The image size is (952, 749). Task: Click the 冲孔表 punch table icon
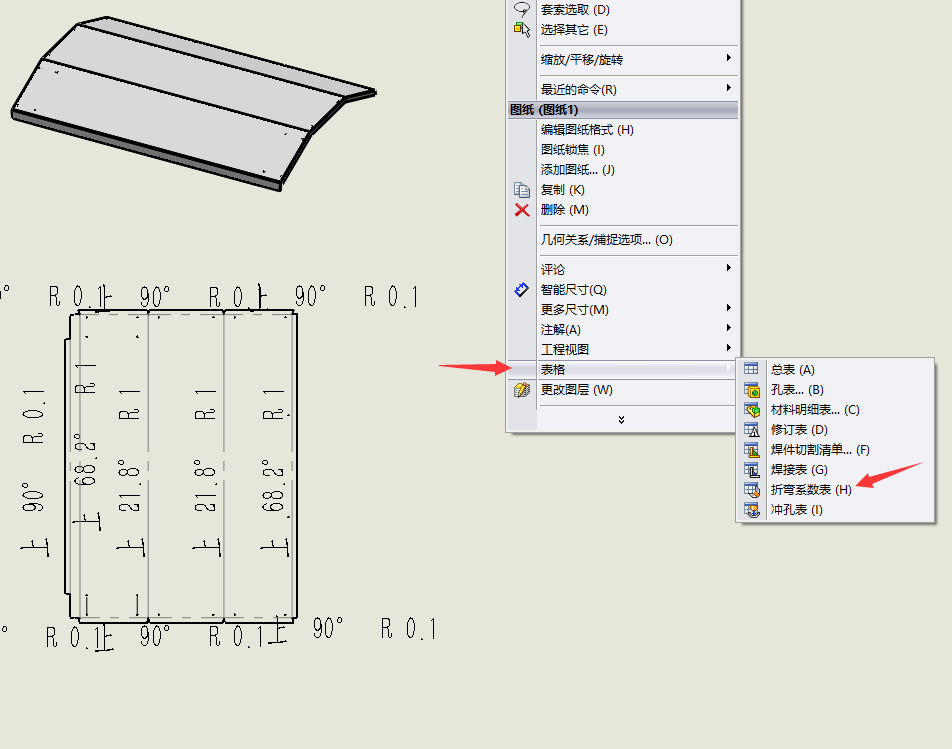point(752,510)
